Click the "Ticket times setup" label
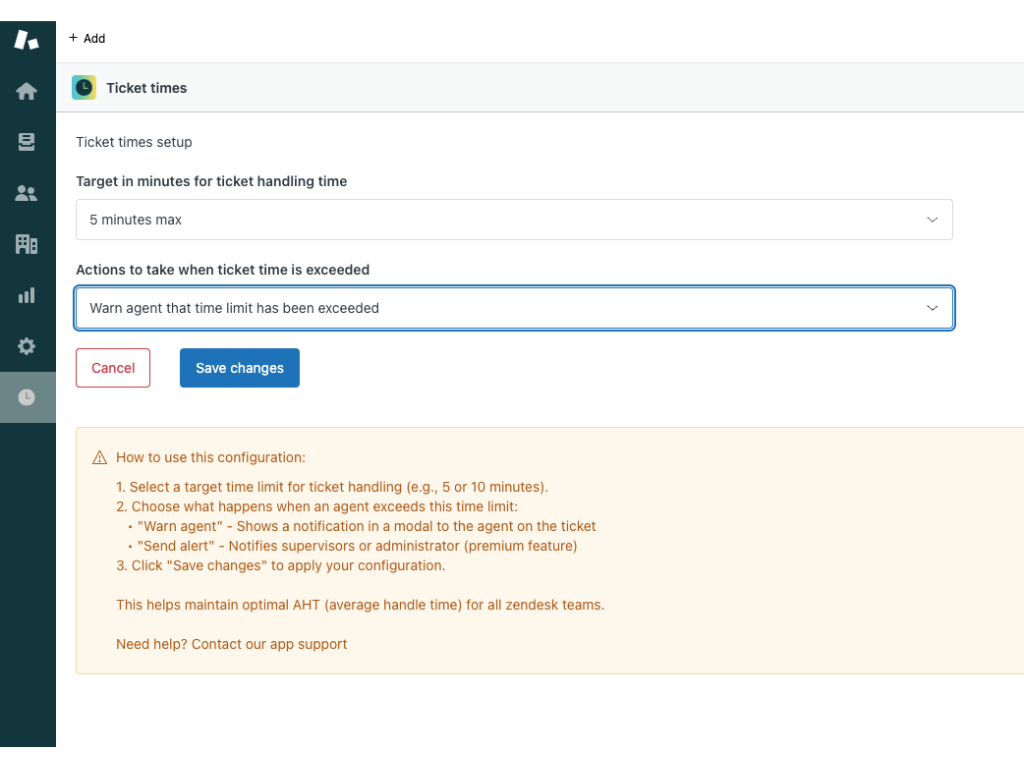The height and width of the screenshot is (768, 1024). point(134,142)
